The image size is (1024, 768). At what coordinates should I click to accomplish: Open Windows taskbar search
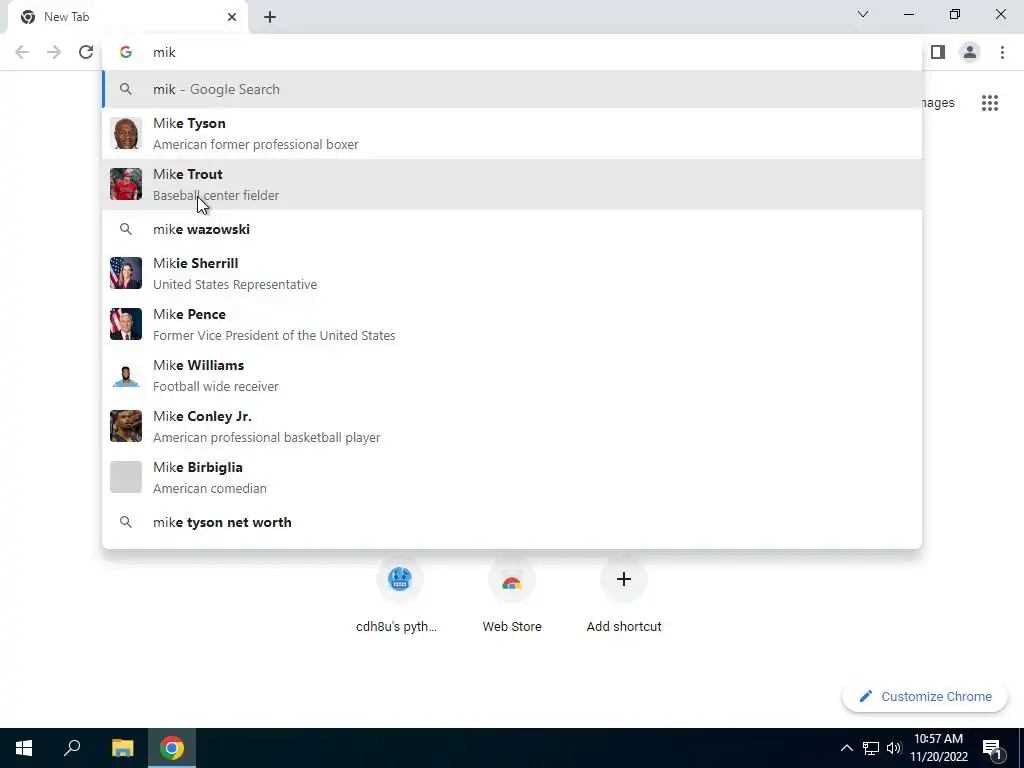[72, 748]
